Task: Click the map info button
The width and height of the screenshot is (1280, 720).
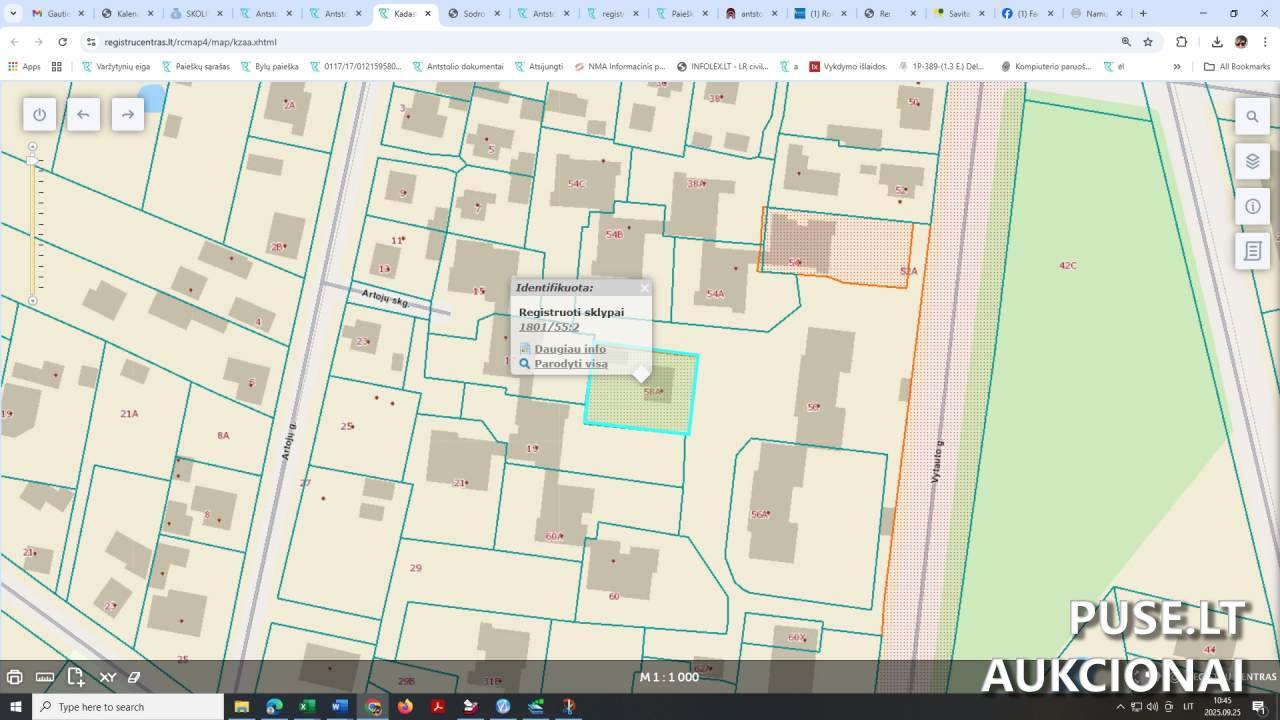Action: click(x=1252, y=207)
